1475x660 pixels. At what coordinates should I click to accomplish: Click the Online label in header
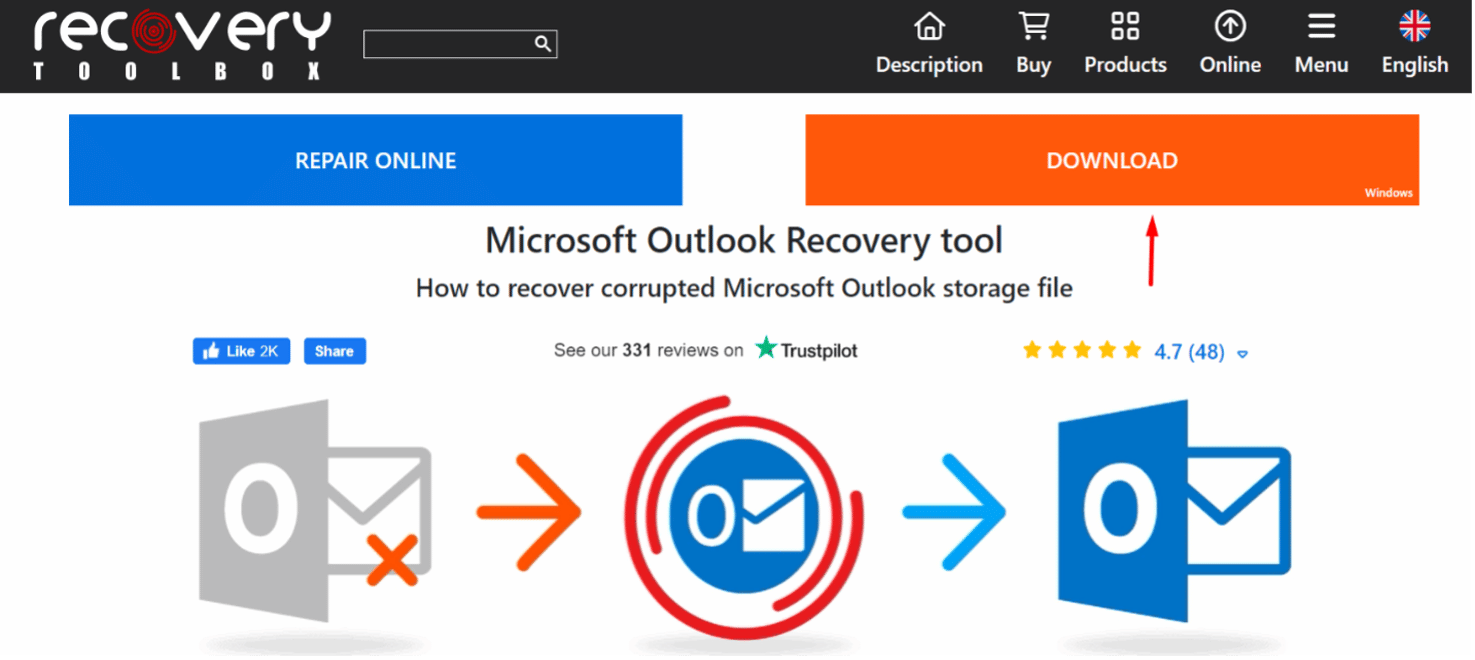point(1230,65)
